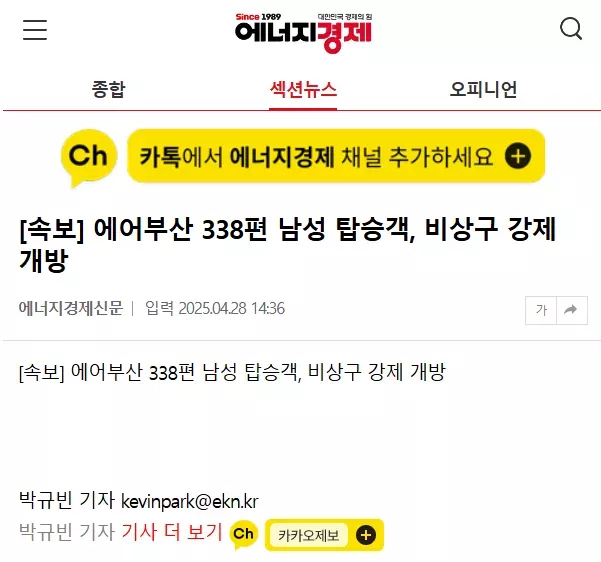
Task: Click the 에너지경제 logo
Action: click(x=304, y=33)
